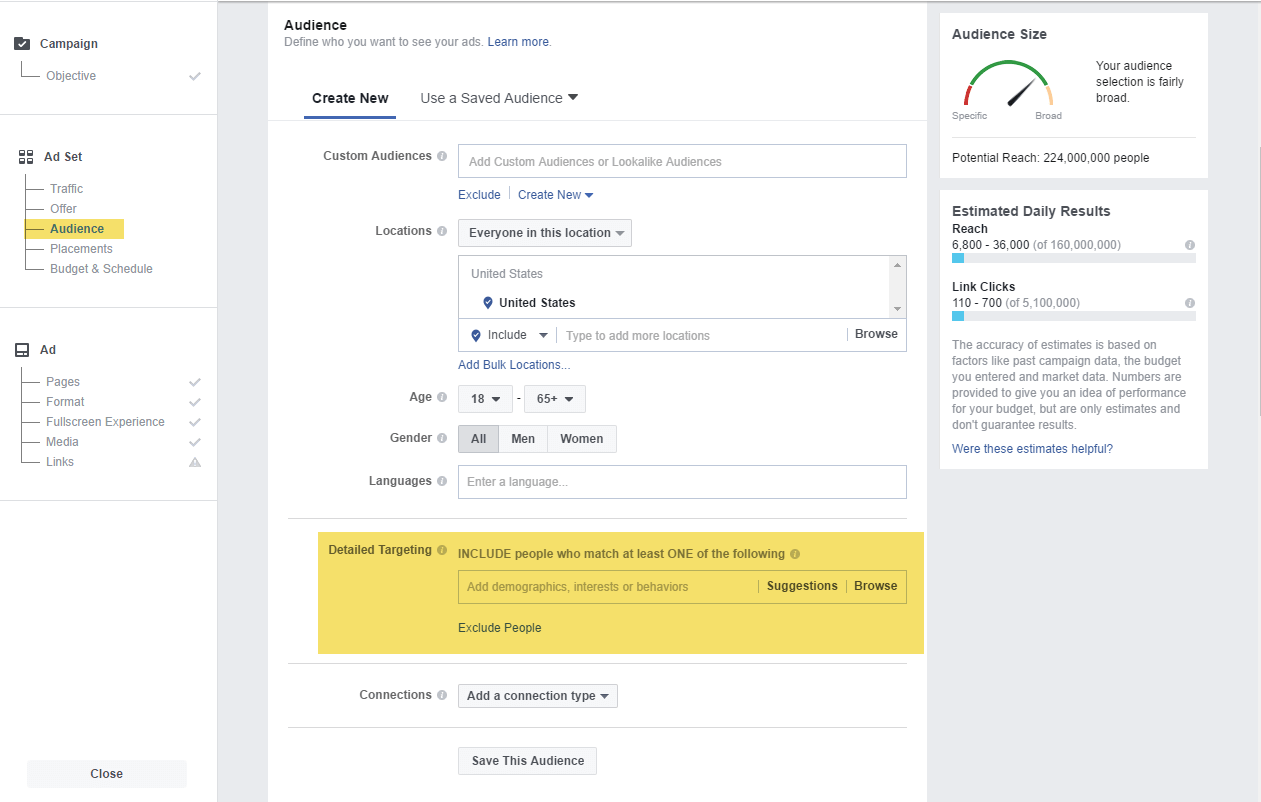Select the Create New tab

coord(350,97)
